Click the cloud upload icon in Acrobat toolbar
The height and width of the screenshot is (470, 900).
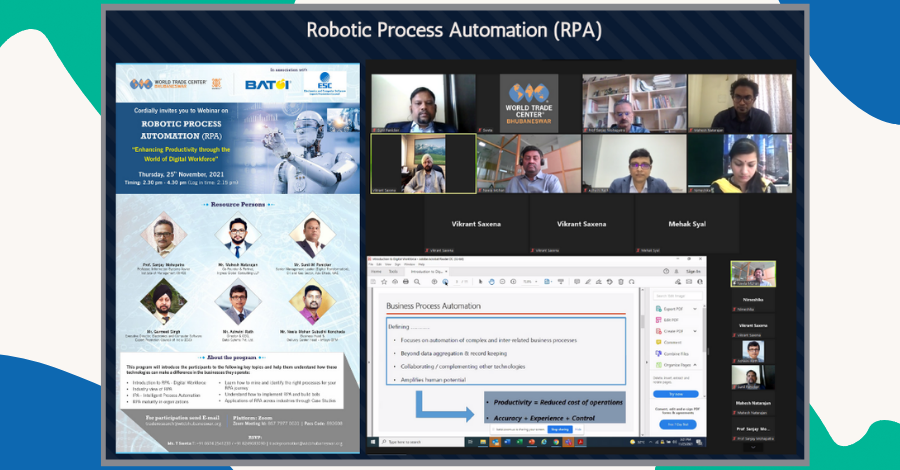(x=395, y=282)
